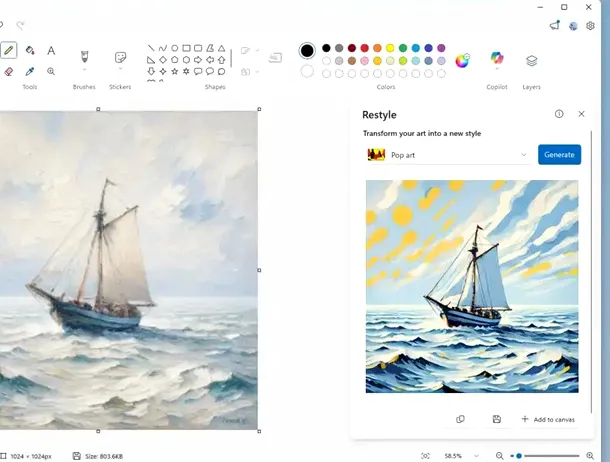Image resolution: width=610 pixels, height=462 pixels.
Task: Pick the Fill bucket tool
Action: tap(30, 50)
